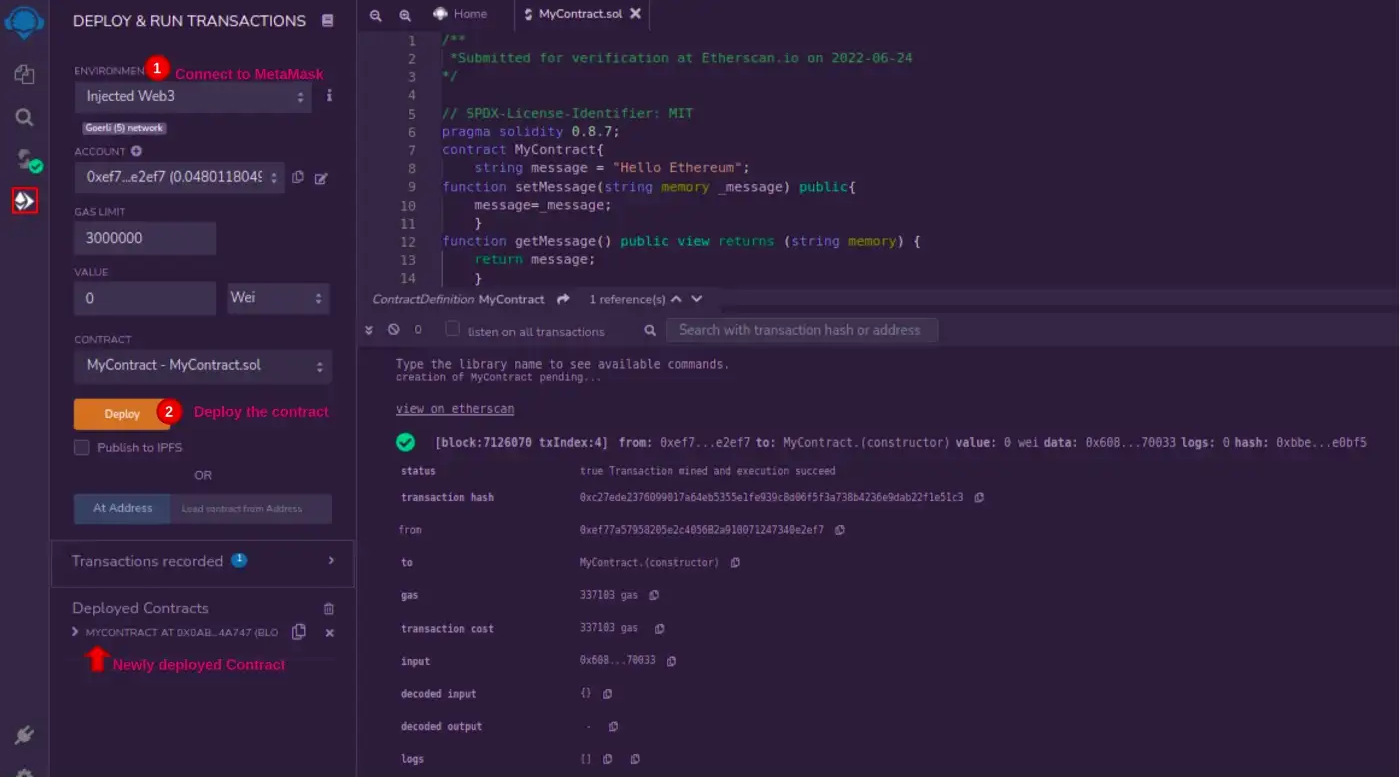The width and height of the screenshot is (1400, 777).
Task: Open the Plugin Manager plug icon
Action: point(24,736)
